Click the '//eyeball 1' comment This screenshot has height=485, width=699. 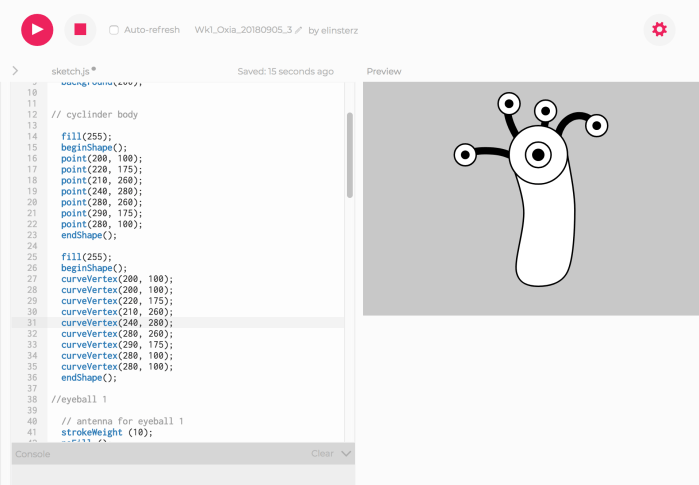79,399
